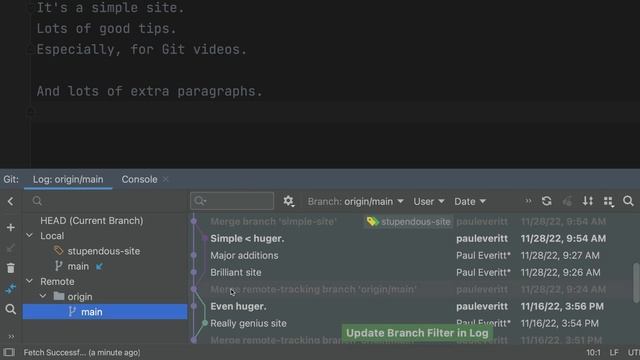Select the stupendous-site tag in Local
Image resolution: width=640 pixels, height=360 pixels.
[x=105, y=251]
